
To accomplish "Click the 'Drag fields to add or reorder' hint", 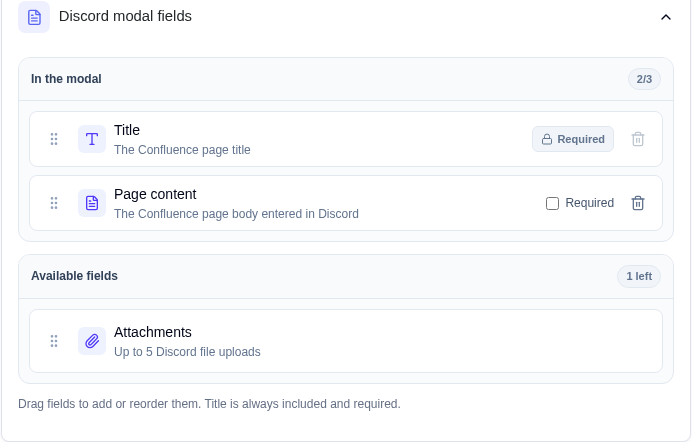I will point(209,404).
